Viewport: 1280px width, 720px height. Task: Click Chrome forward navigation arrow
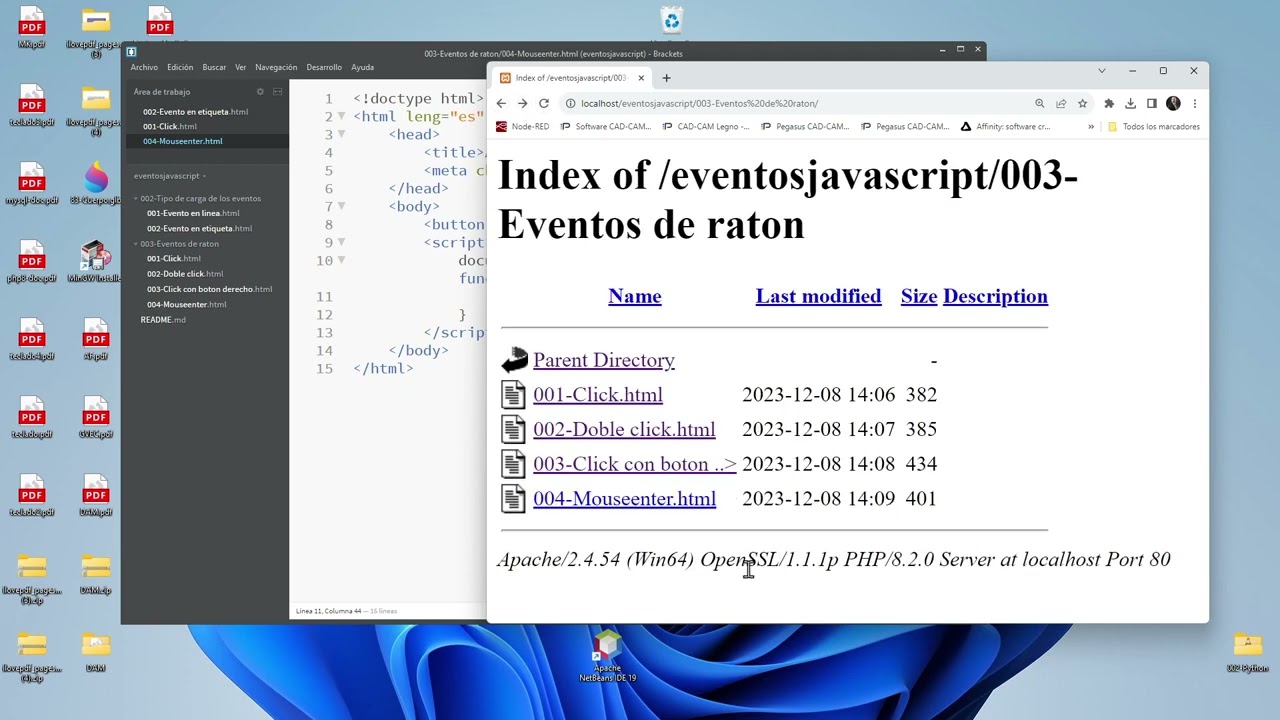click(522, 103)
